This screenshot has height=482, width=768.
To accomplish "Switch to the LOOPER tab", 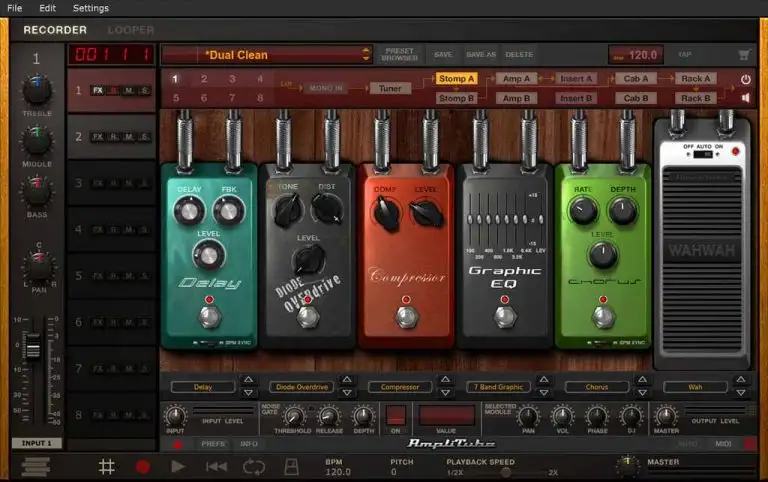I will [131, 30].
